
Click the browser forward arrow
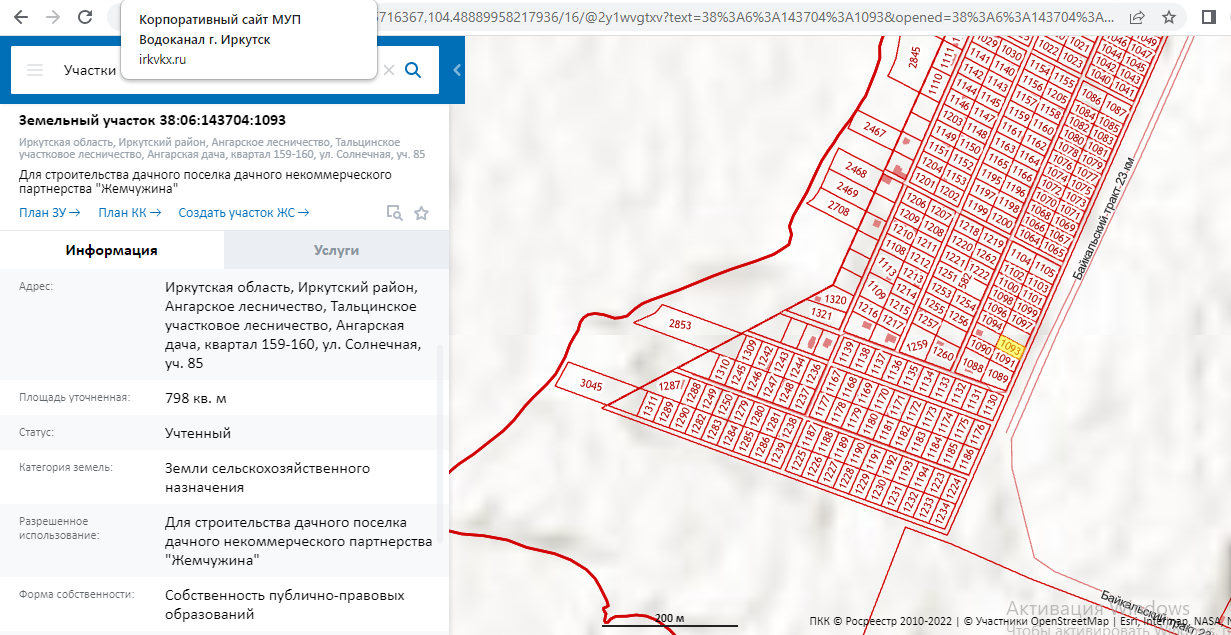point(53,17)
